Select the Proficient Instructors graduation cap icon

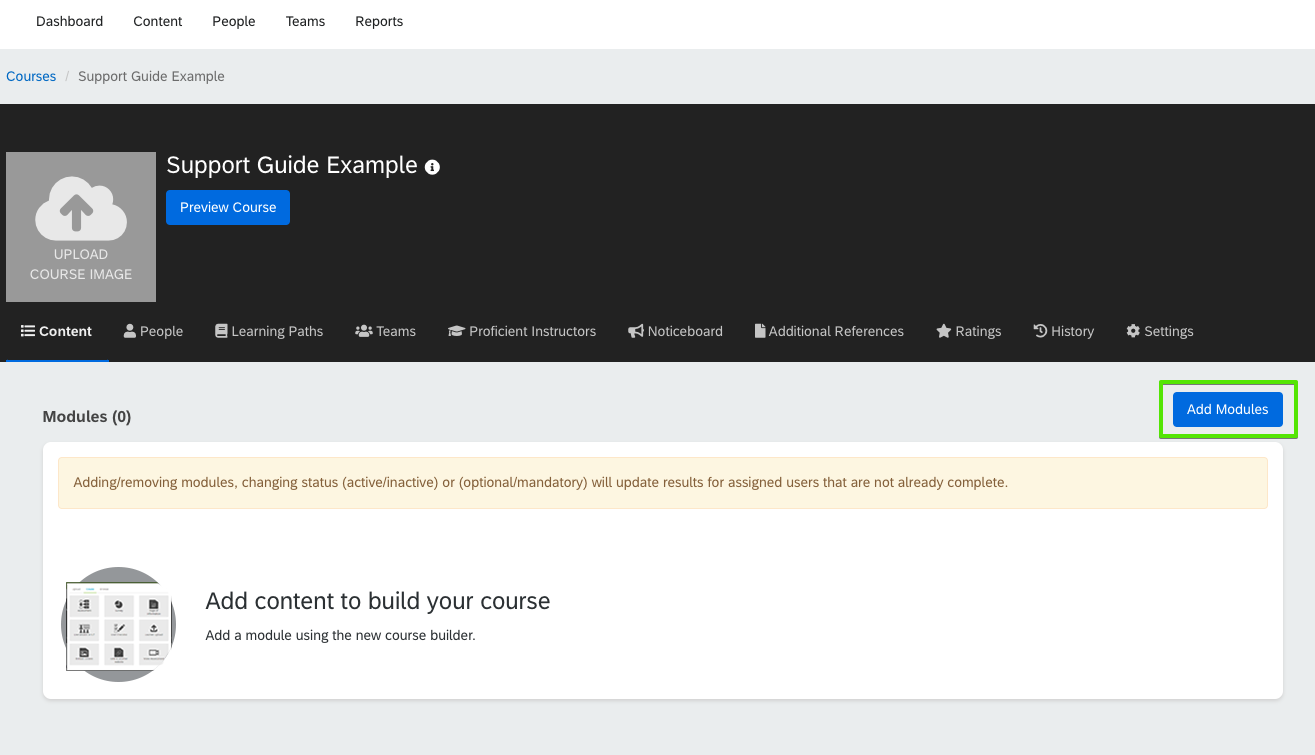pos(456,330)
